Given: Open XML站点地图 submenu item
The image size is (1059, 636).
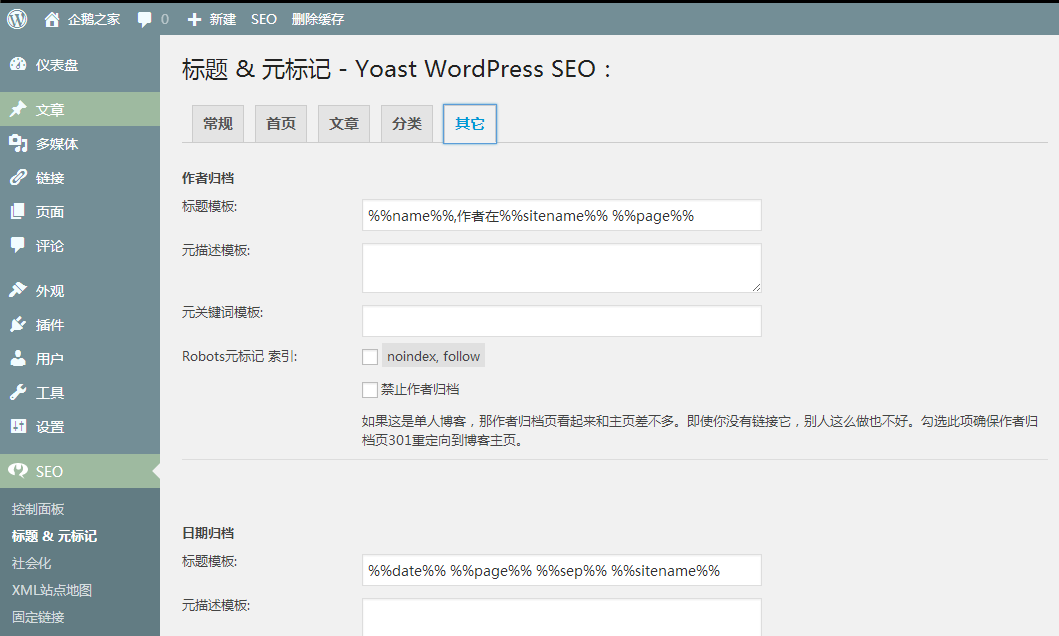Looking at the screenshot, I should point(51,590).
